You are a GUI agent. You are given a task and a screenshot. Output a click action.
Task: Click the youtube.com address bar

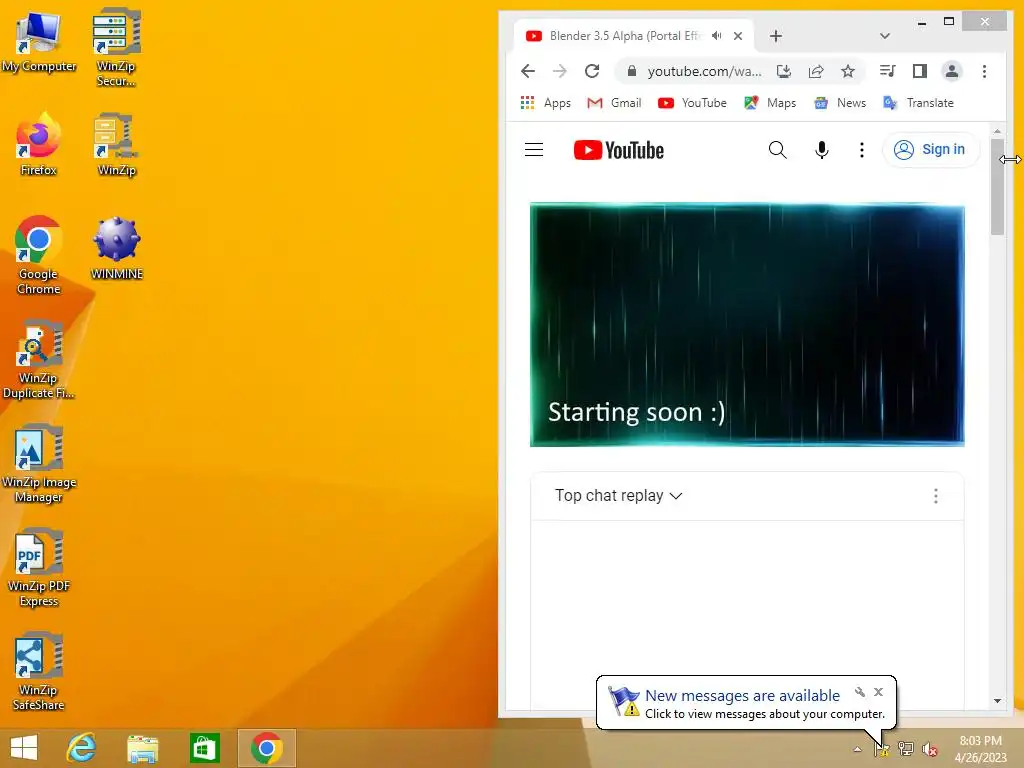[704, 71]
